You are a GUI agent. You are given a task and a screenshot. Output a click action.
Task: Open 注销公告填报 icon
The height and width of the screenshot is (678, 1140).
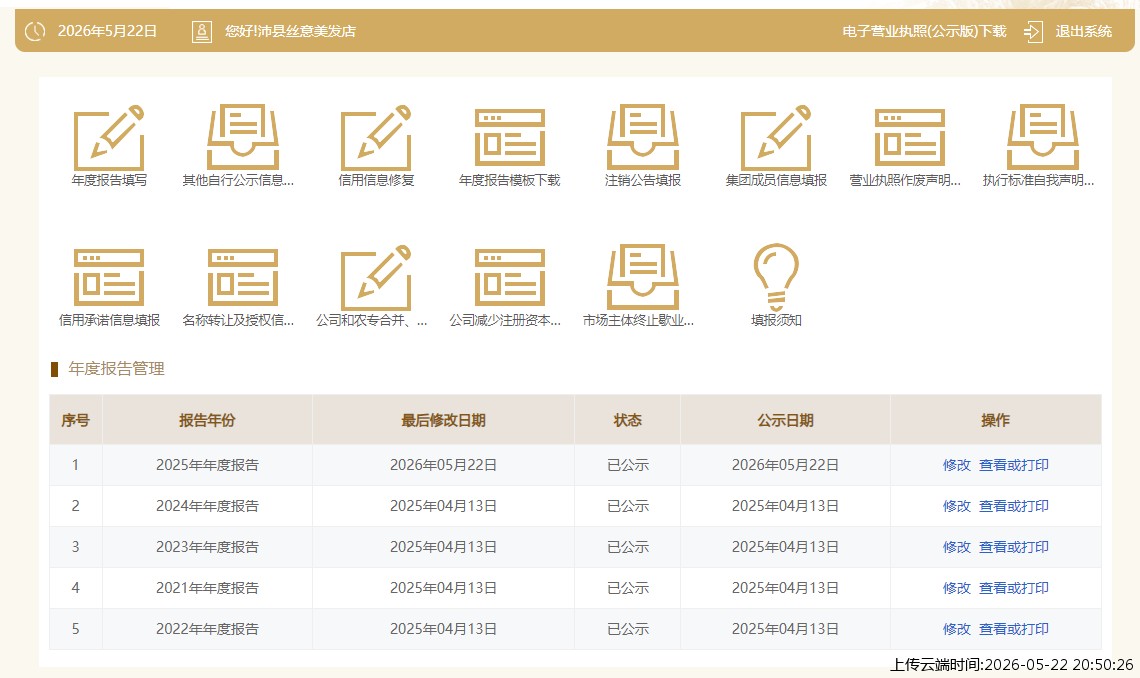[643, 137]
